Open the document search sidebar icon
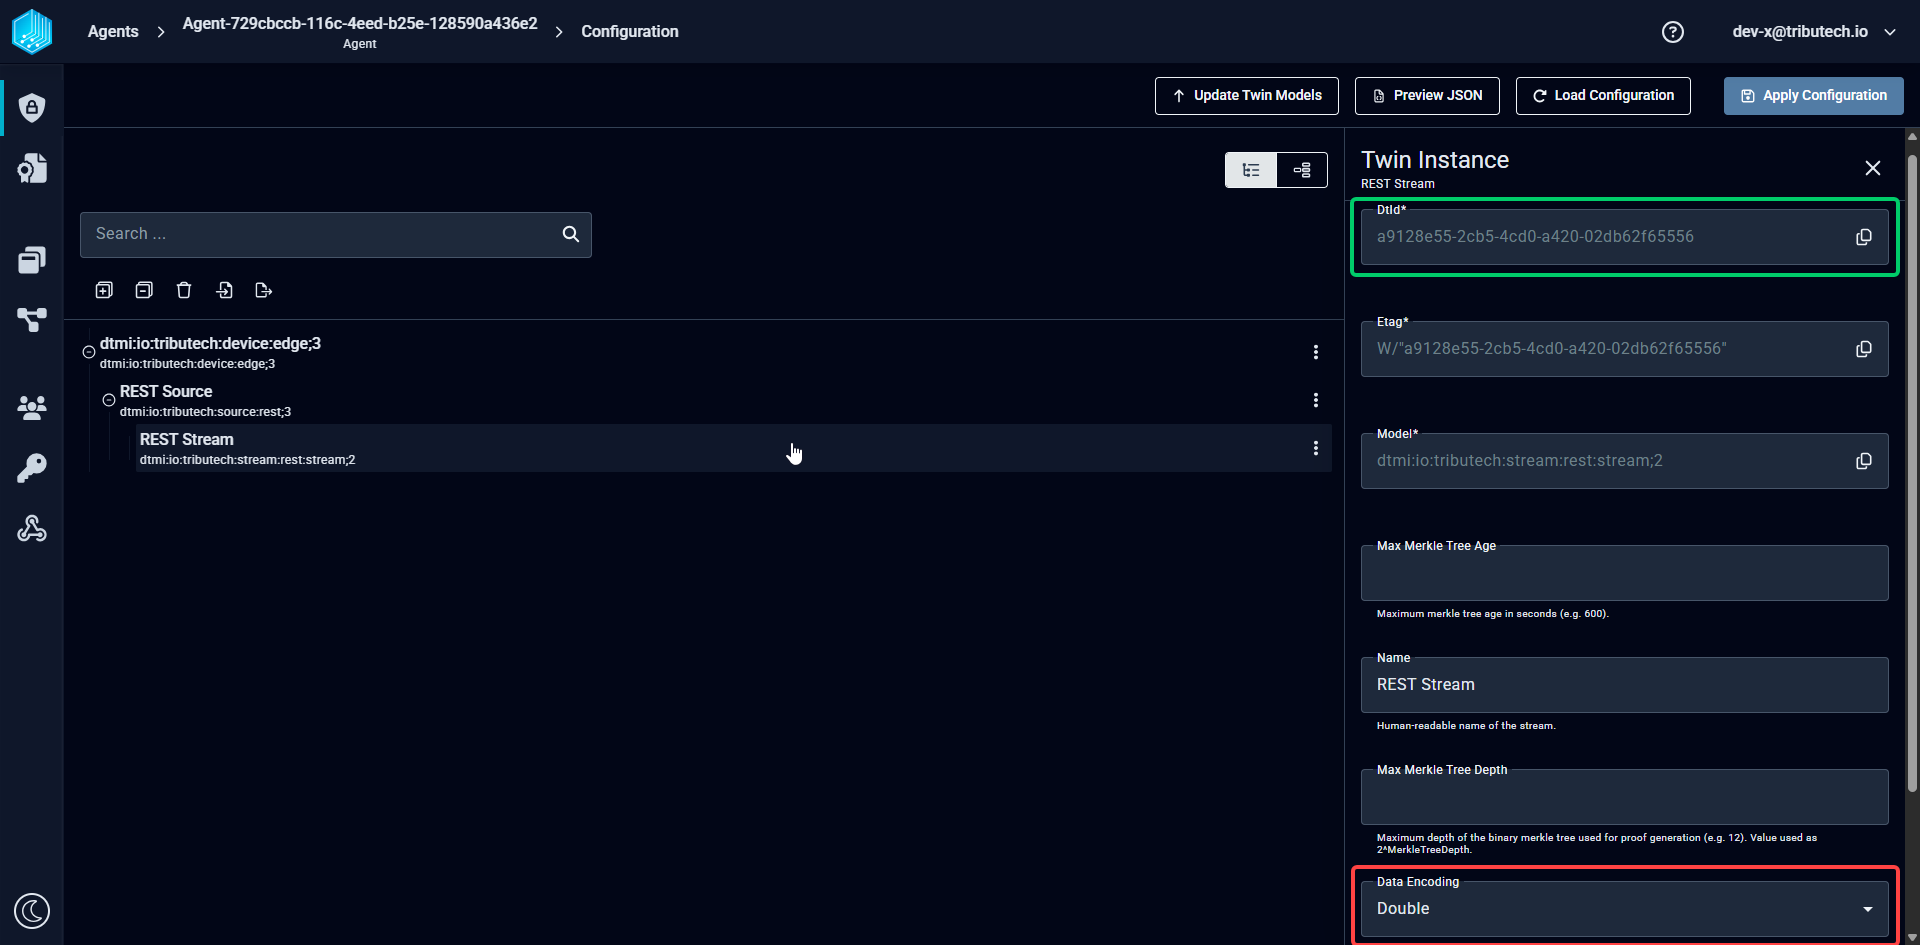Image resolution: width=1920 pixels, height=945 pixels. click(x=32, y=168)
